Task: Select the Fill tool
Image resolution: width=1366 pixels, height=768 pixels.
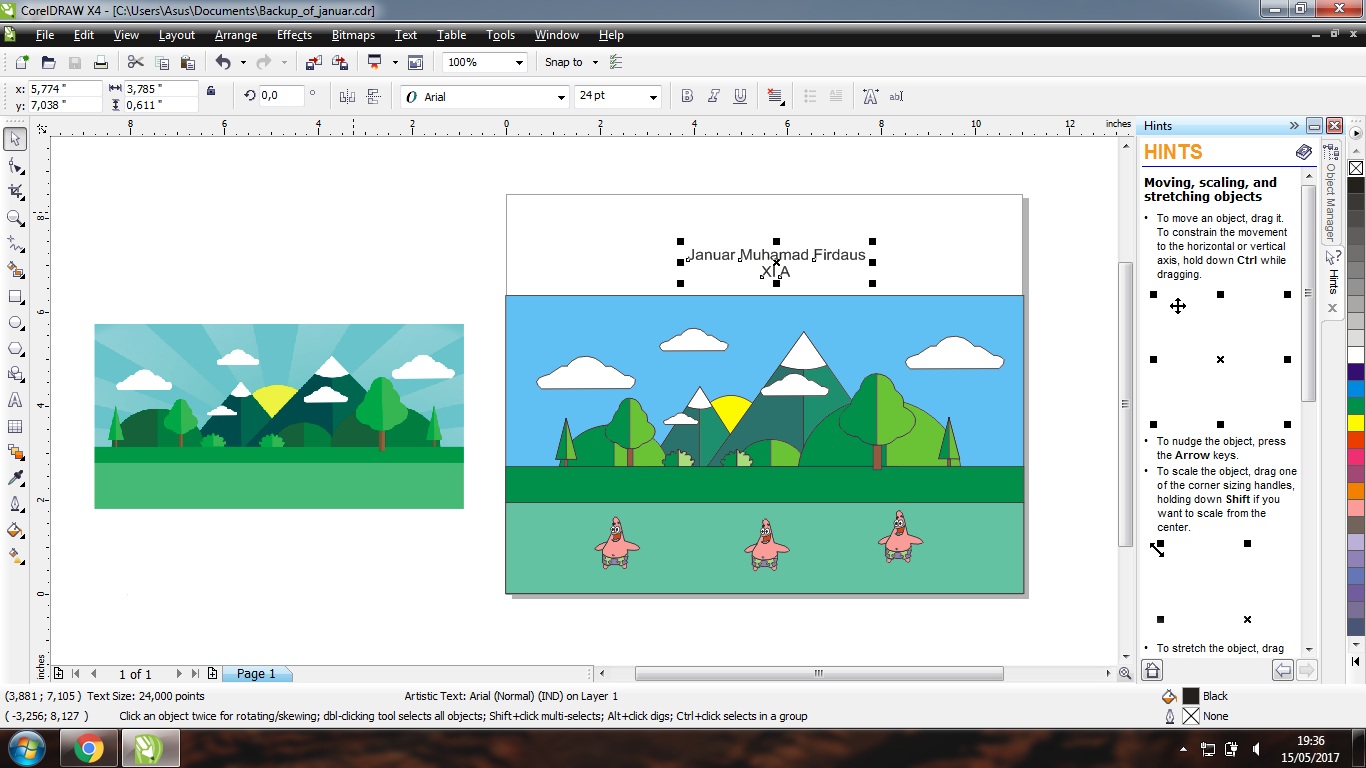Action: [15, 530]
